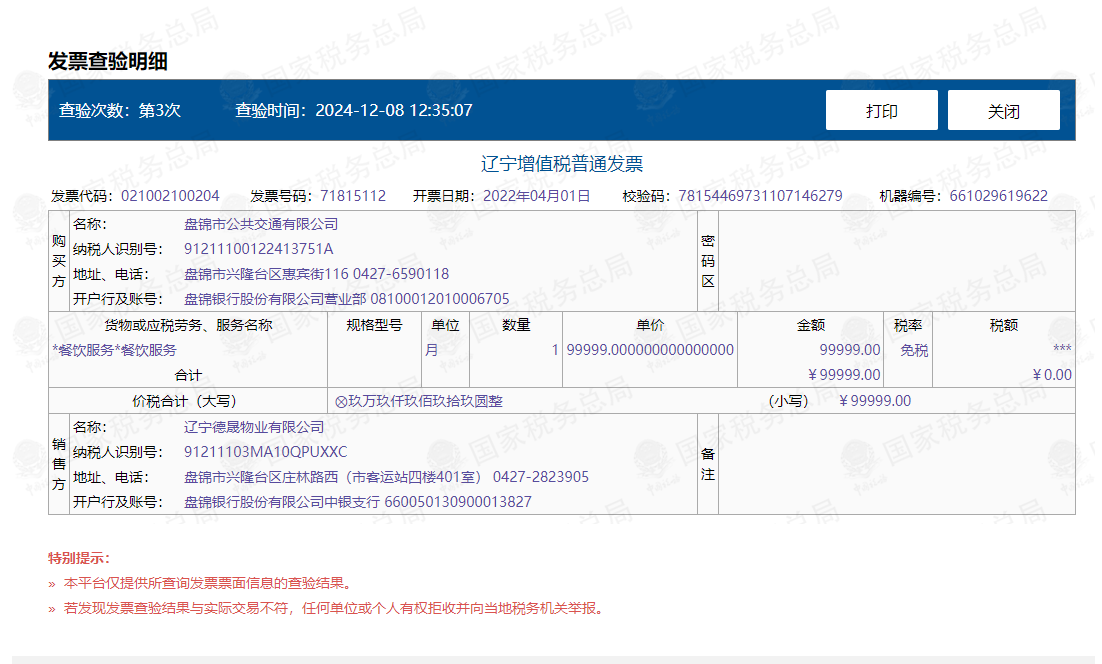Click the 数量 column header
This screenshot has height=664, width=1102.
coord(516,325)
